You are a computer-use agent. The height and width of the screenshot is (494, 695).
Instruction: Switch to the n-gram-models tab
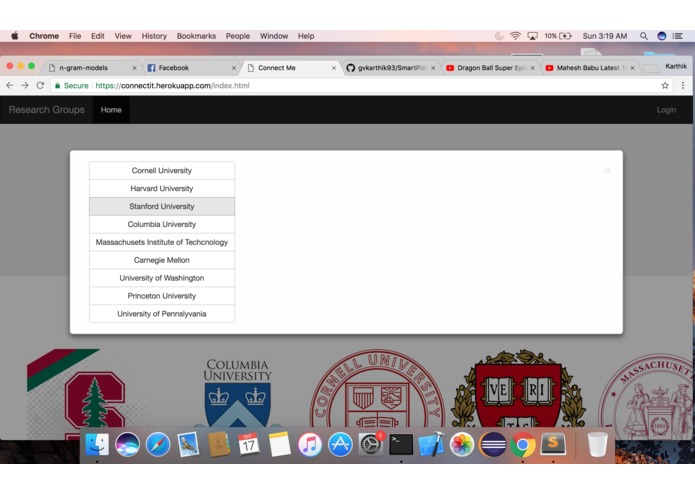click(91, 68)
